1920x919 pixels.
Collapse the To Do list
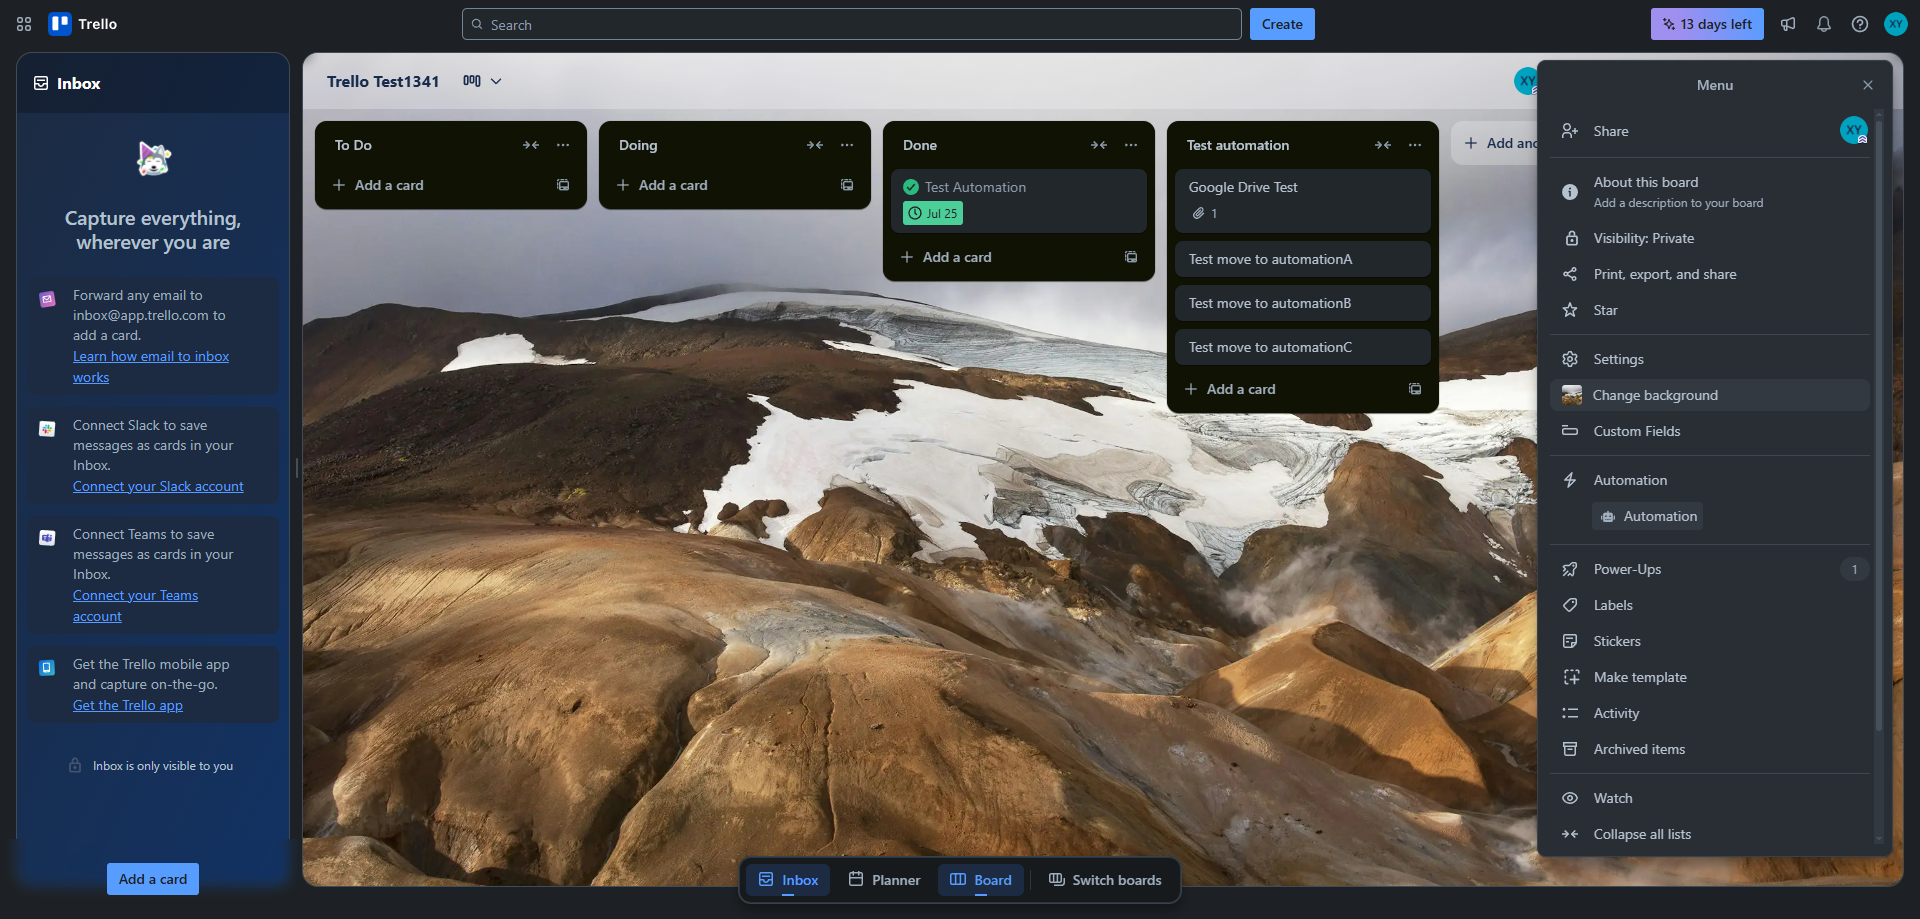point(531,145)
